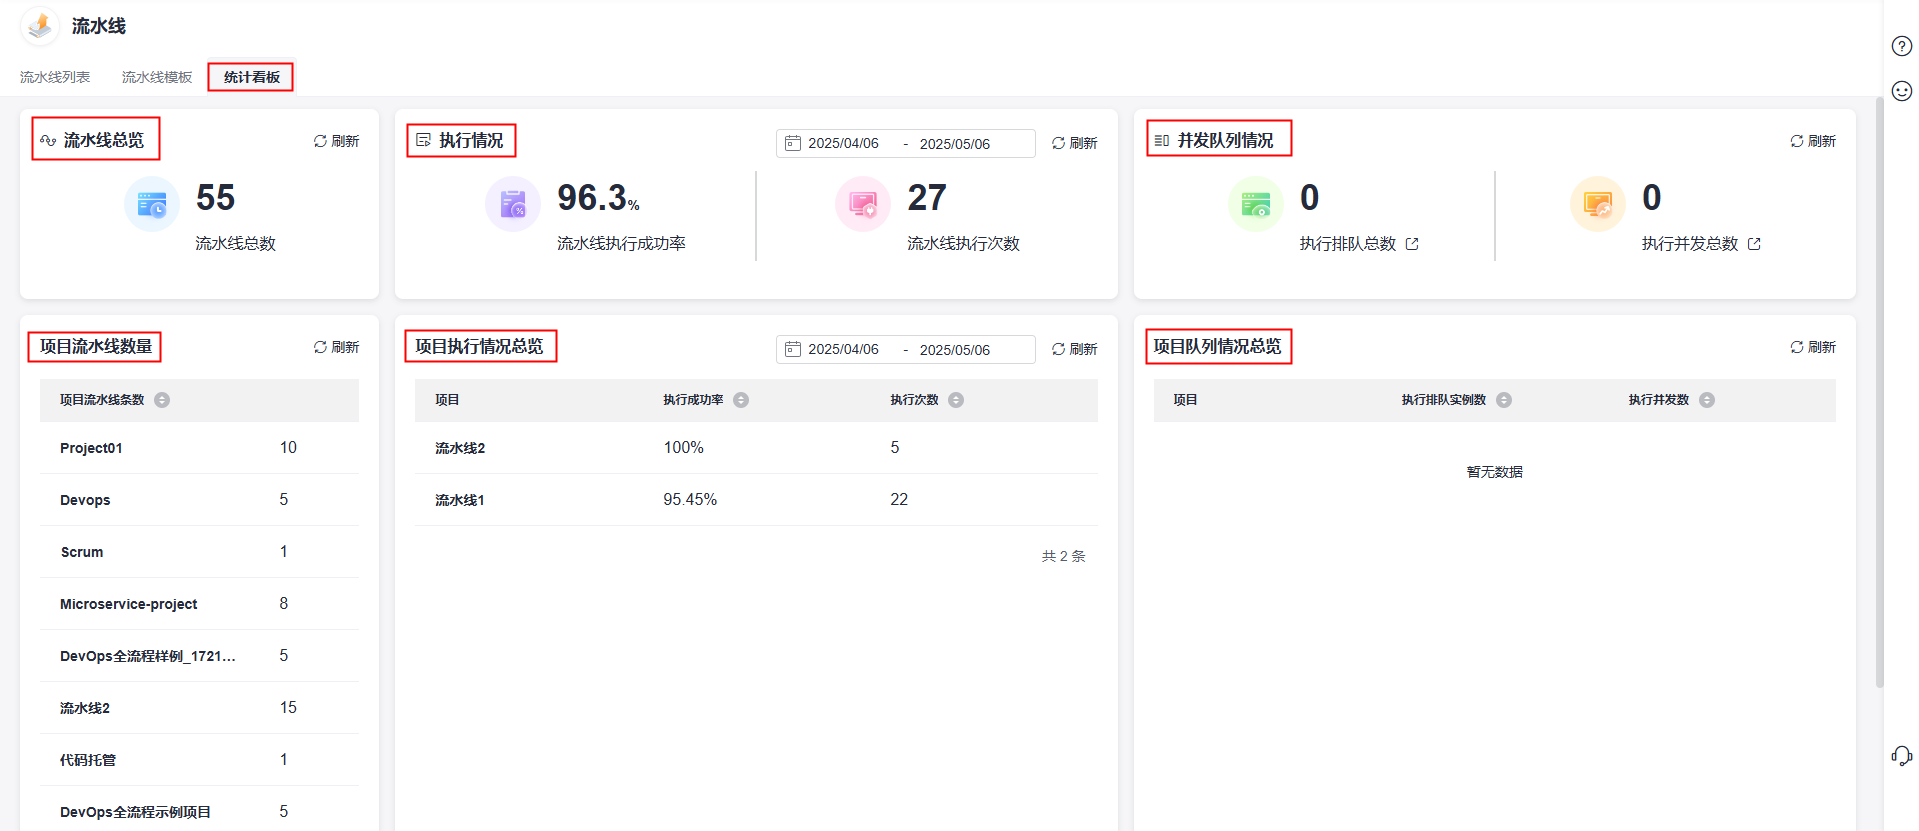Refresh the 执行情况 card
Image resolution: width=1919 pixels, height=831 pixels.
(x=1074, y=143)
